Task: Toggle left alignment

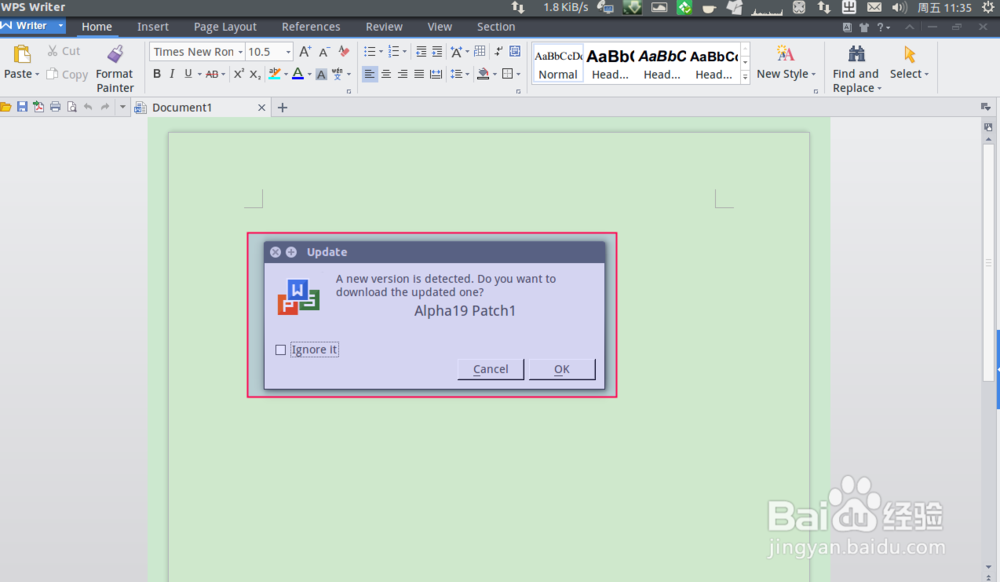Action: click(369, 74)
